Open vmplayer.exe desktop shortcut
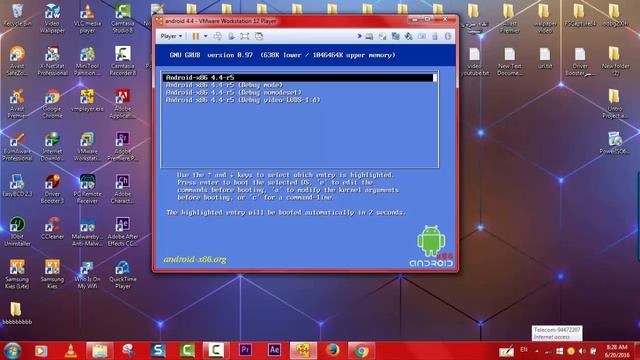640x360 pixels. coord(87,100)
